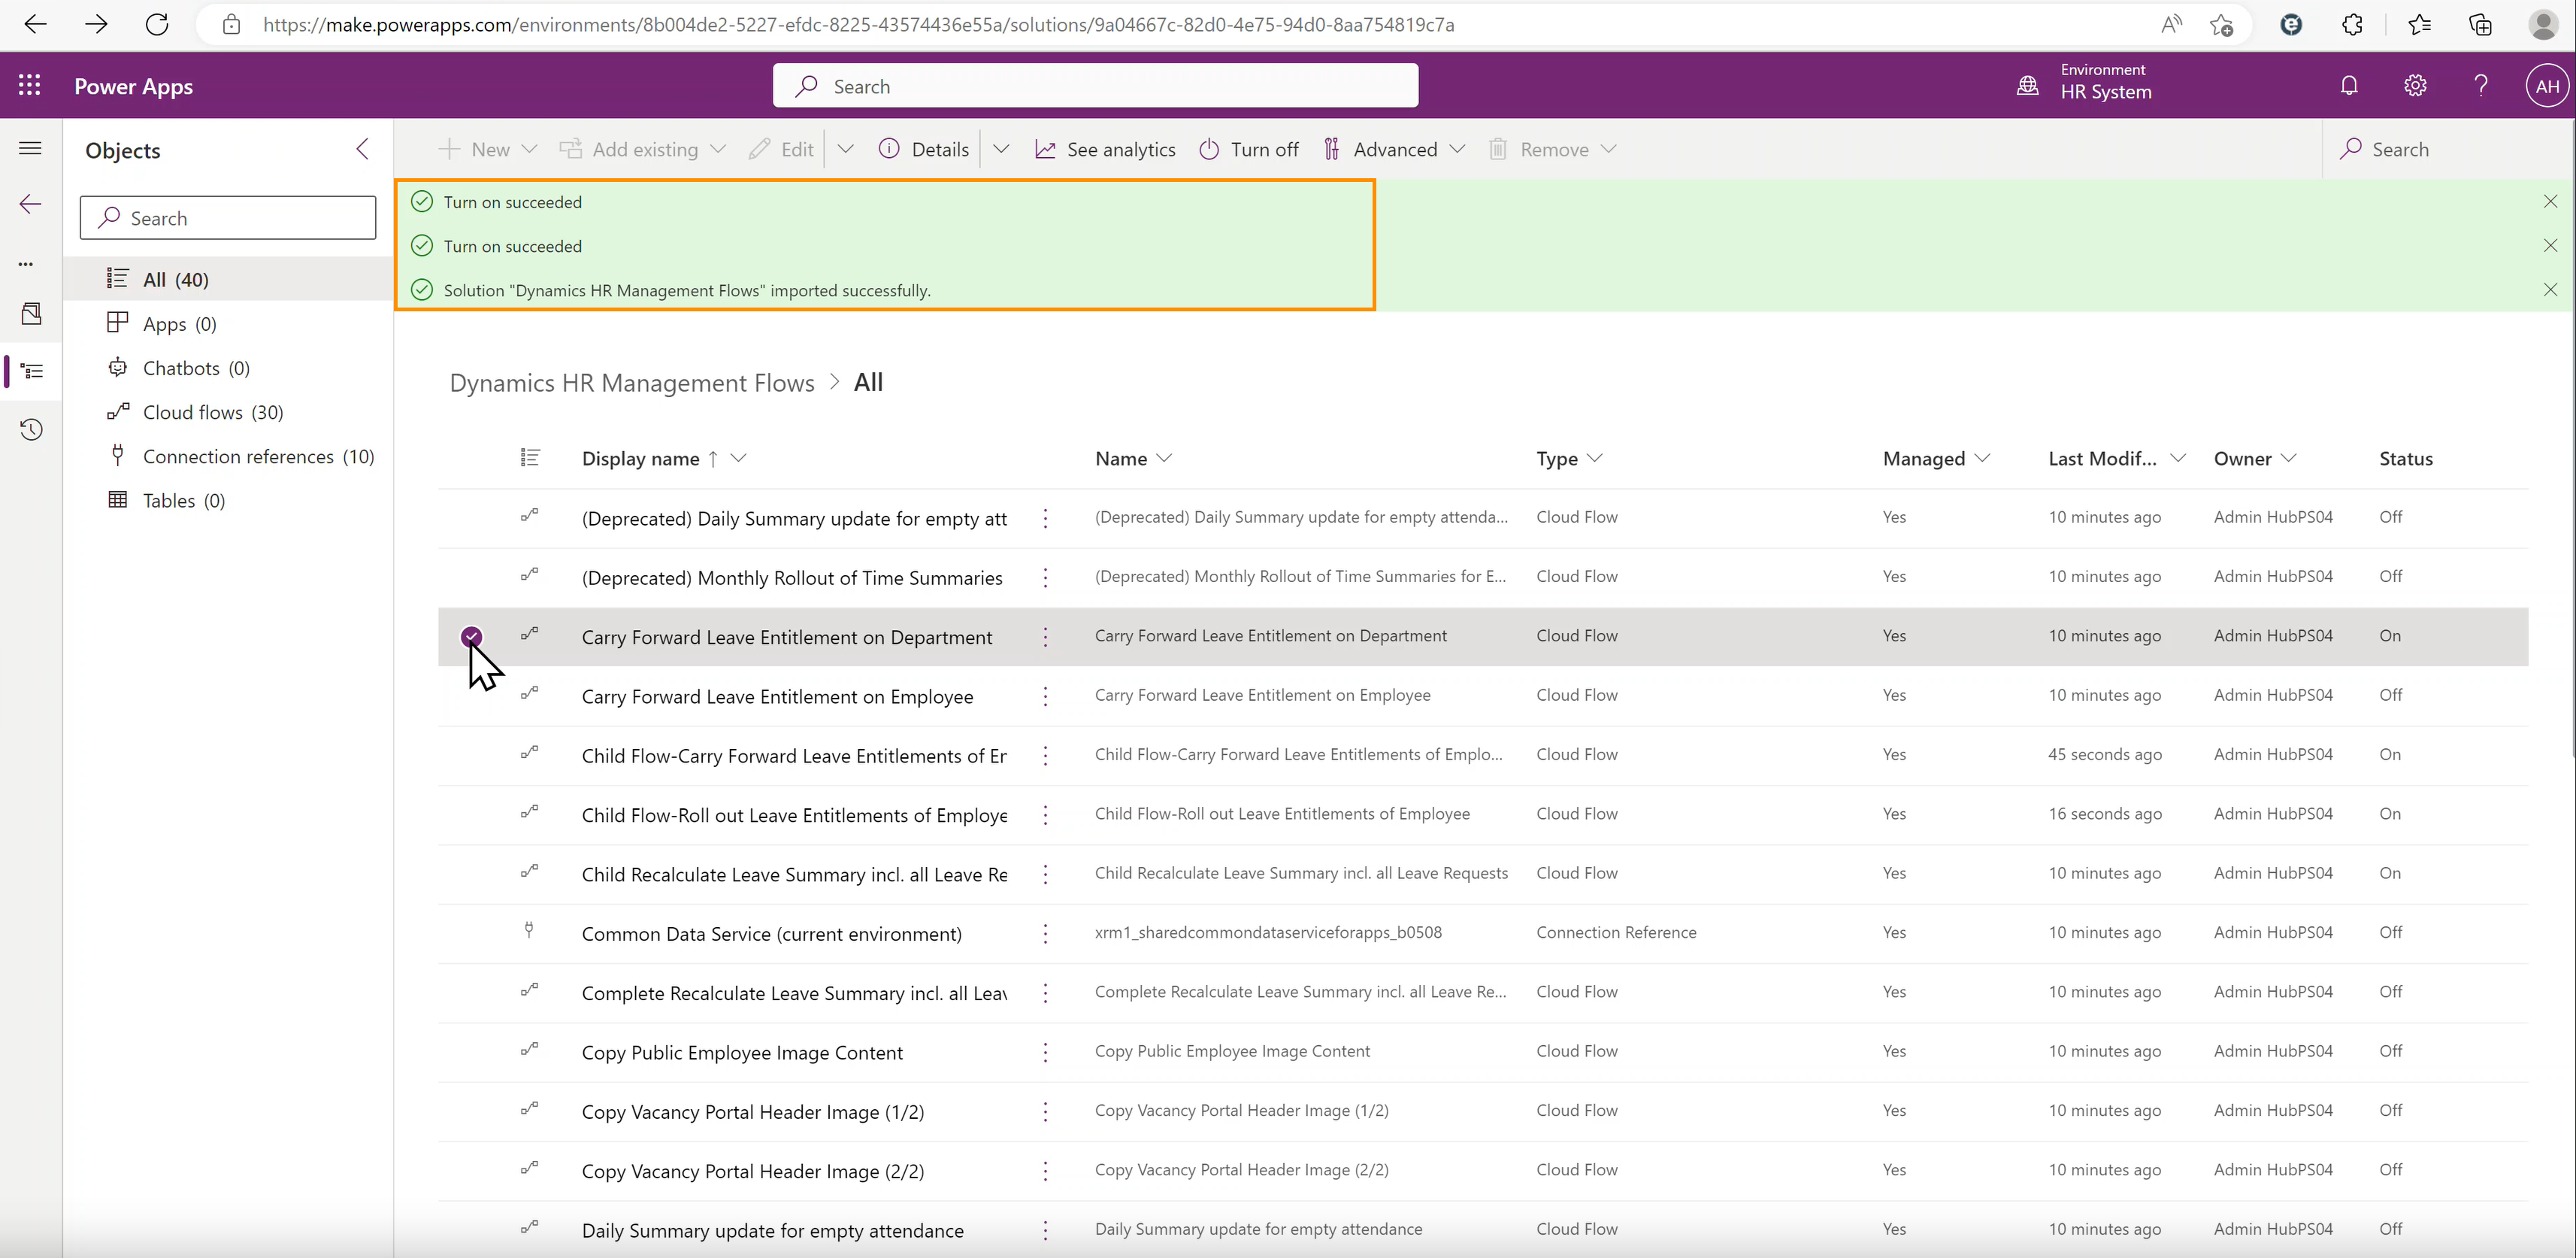Open Carry Forward Leave Entitlement on Employee flow

click(777, 697)
